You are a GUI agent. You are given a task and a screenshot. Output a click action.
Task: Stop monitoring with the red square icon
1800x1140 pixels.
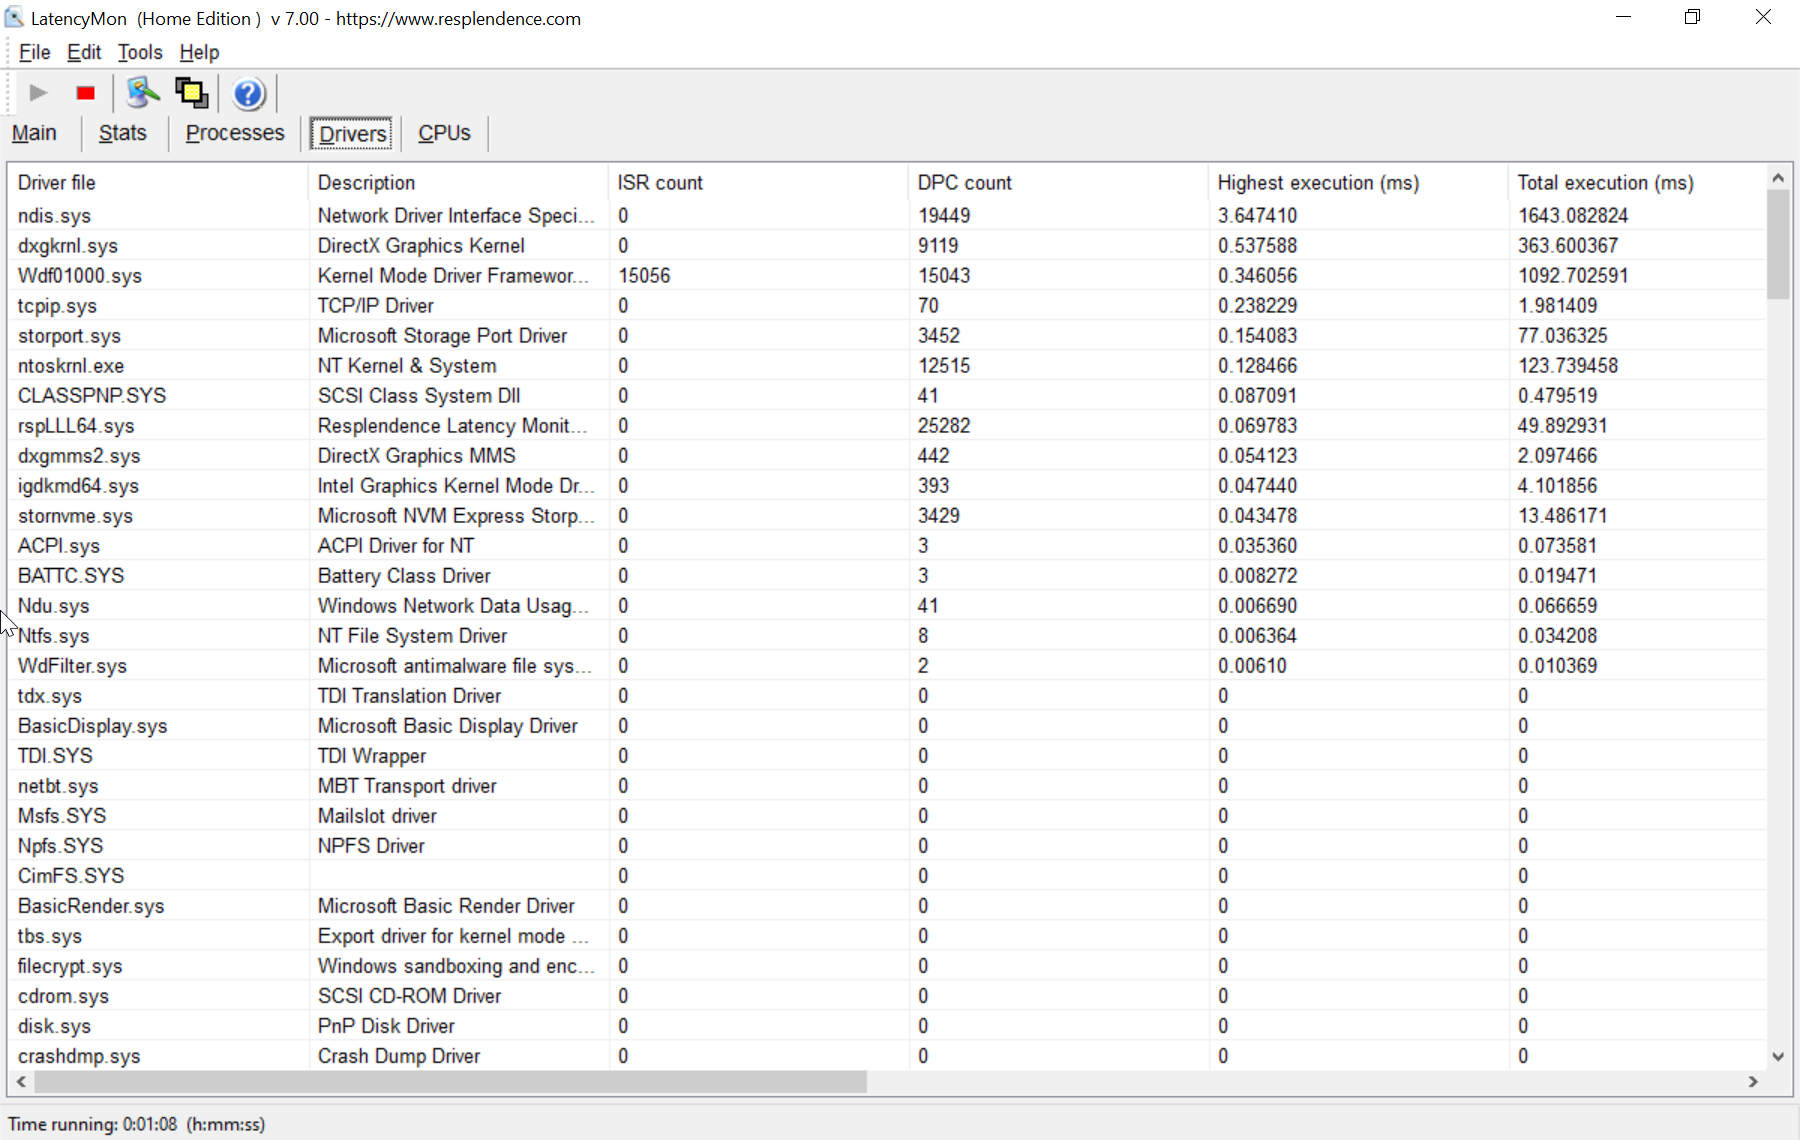(86, 93)
